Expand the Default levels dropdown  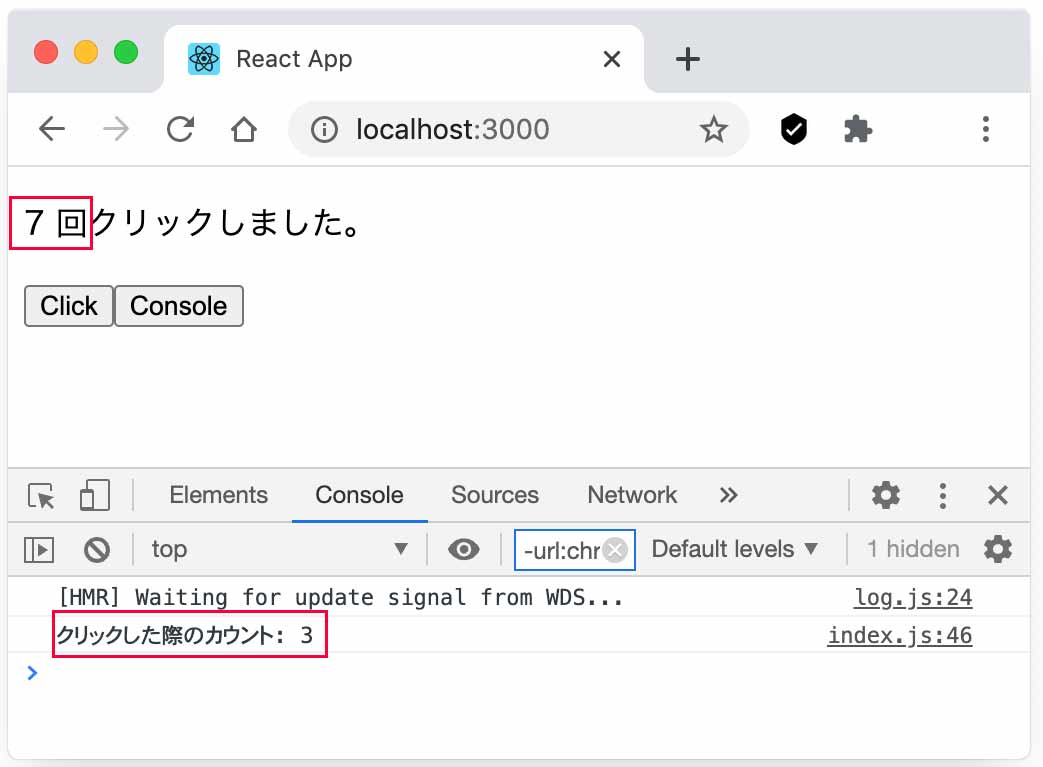coord(735,549)
